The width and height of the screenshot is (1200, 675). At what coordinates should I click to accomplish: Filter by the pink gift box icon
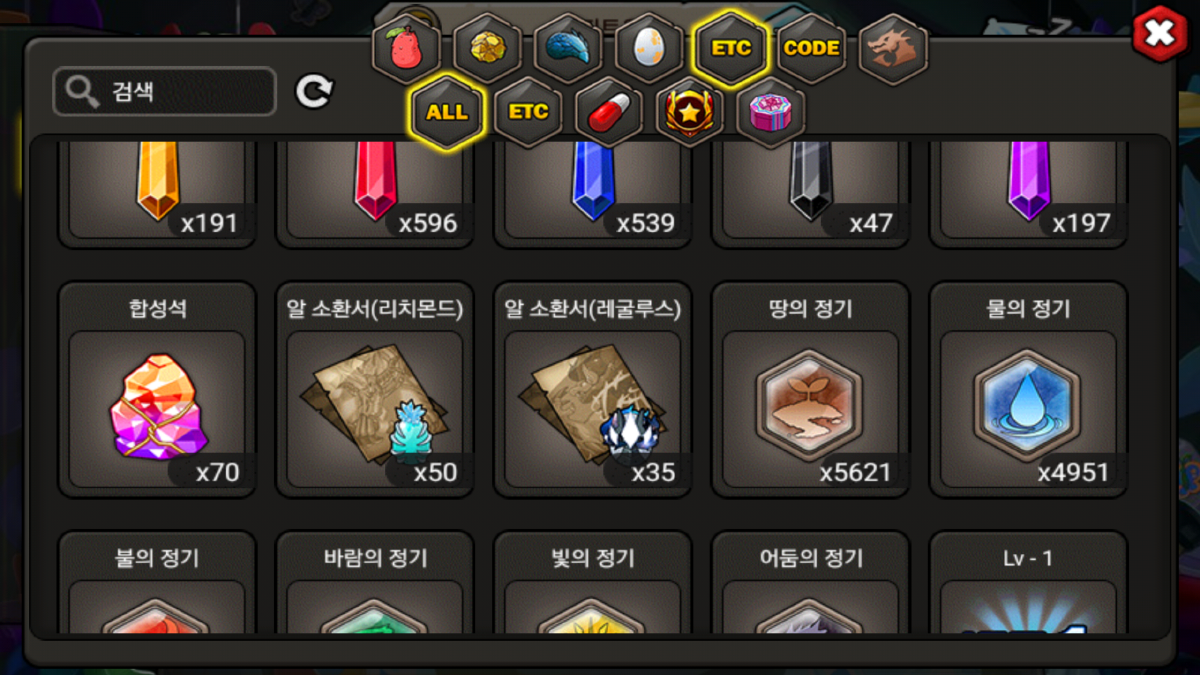click(771, 111)
